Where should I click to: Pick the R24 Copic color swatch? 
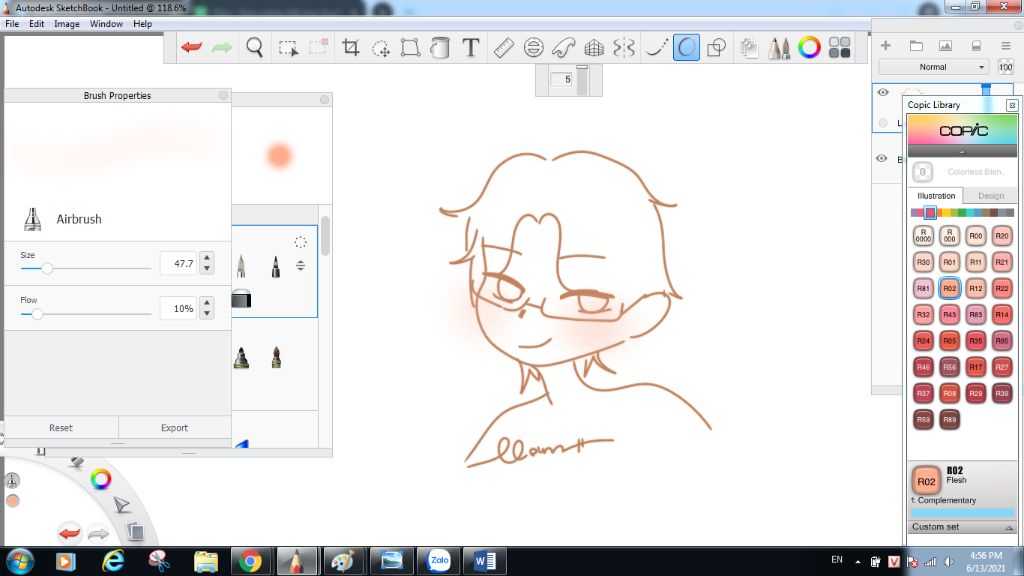(x=923, y=340)
